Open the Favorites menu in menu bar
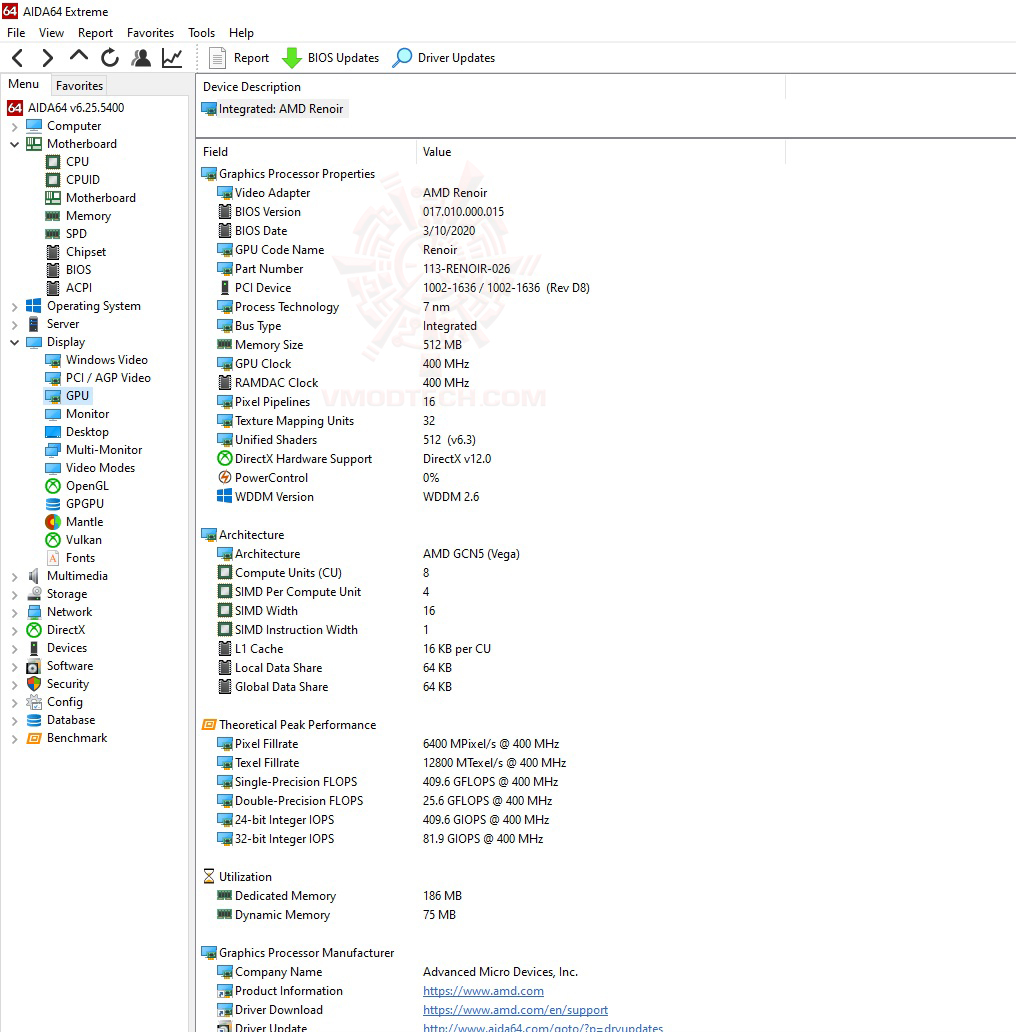Viewport: 1016px width, 1032px height. pyautogui.click(x=150, y=33)
